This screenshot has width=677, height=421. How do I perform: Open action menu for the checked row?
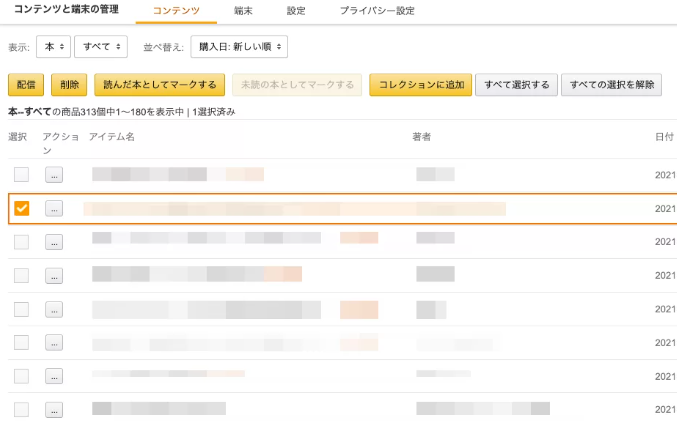[x=54, y=208]
